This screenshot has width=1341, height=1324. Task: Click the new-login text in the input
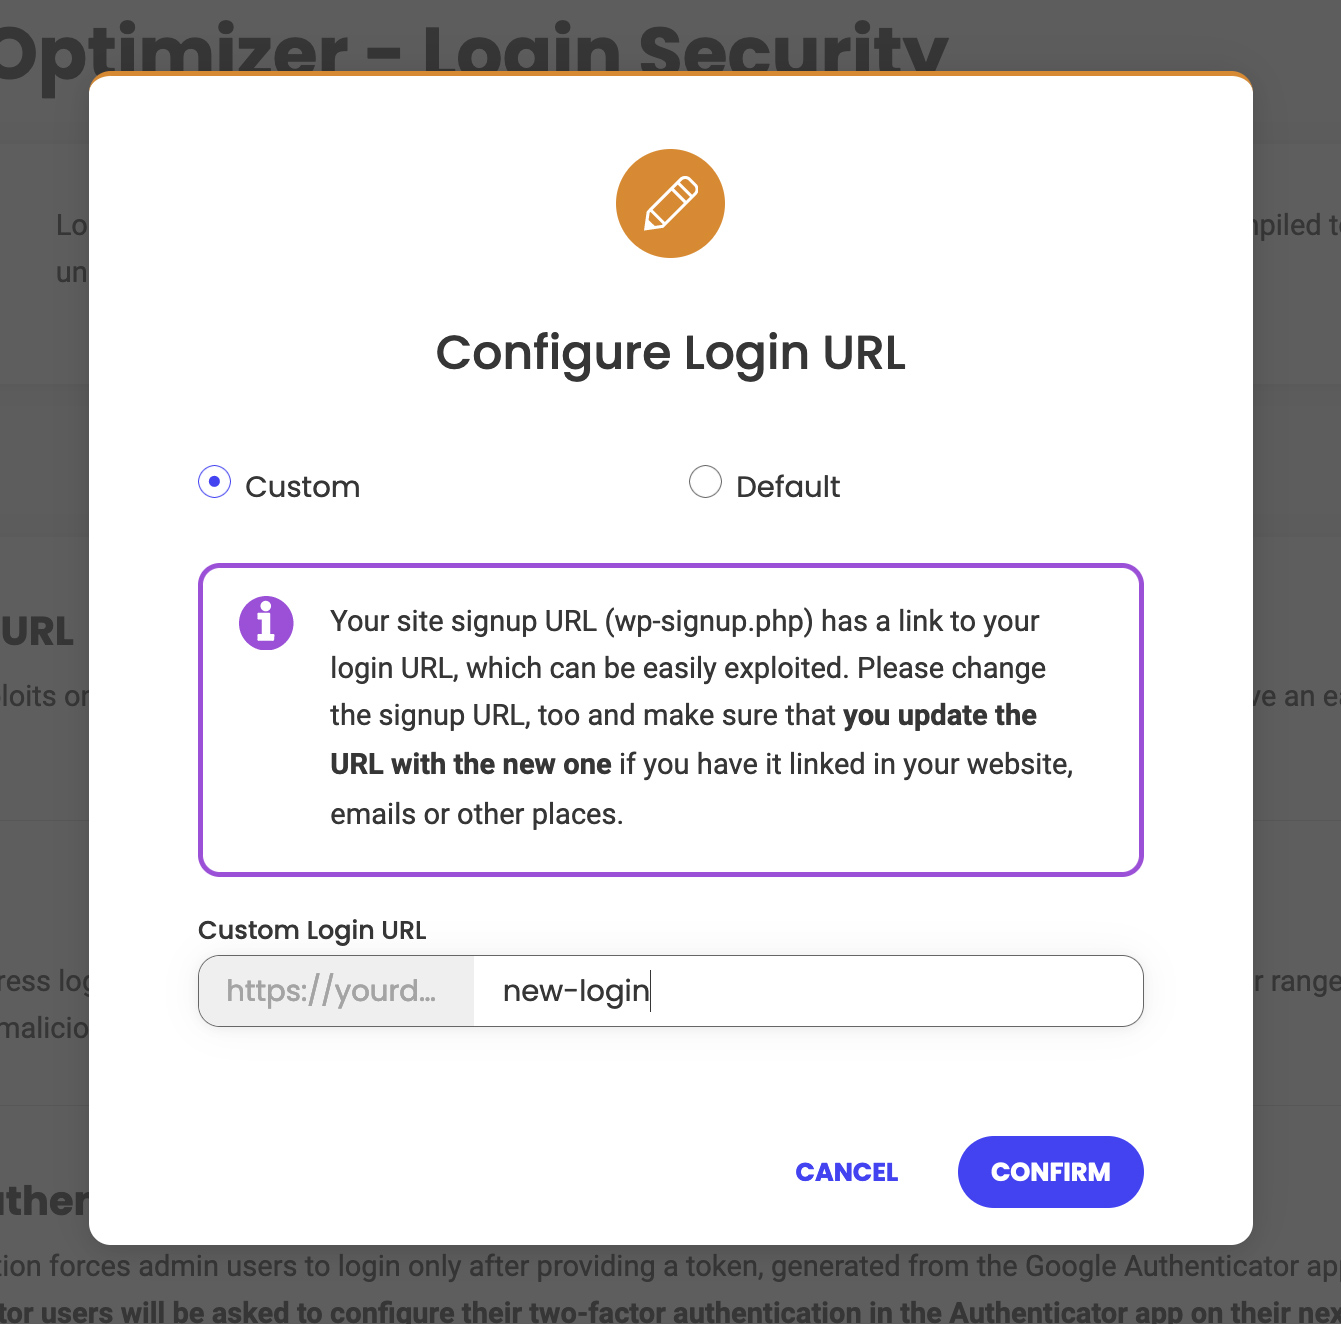click(x=576, y=991)
